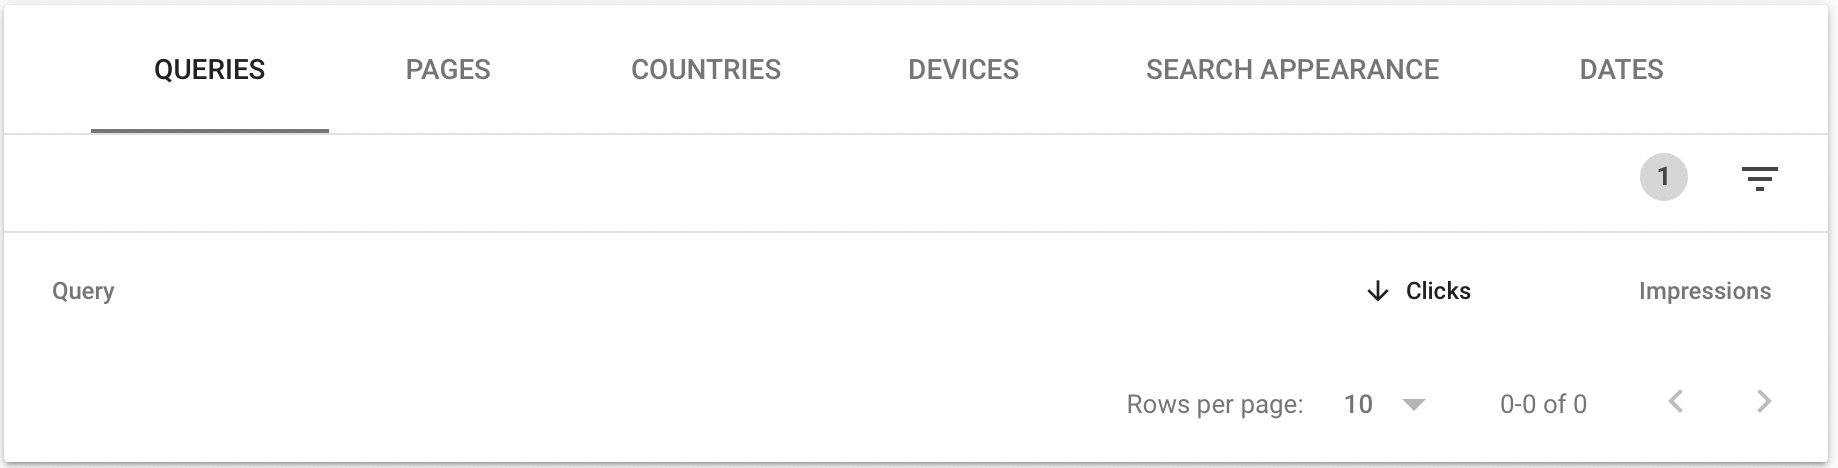Open the Search Appearance tab

pyautogui.click(x=1292, y=69)
